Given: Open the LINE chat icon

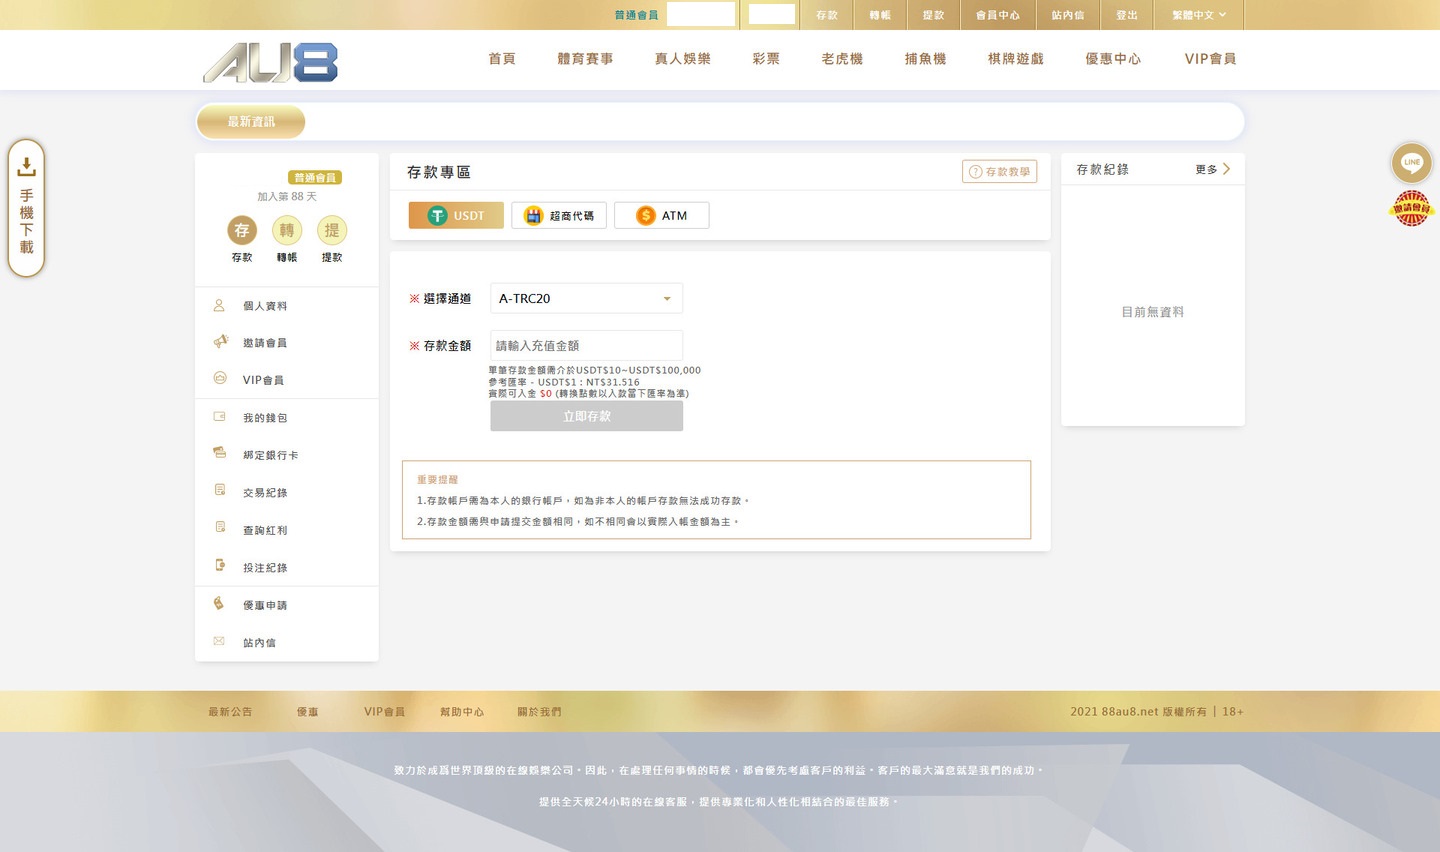Looking at the screenshot, I should tap(1411, 162).
